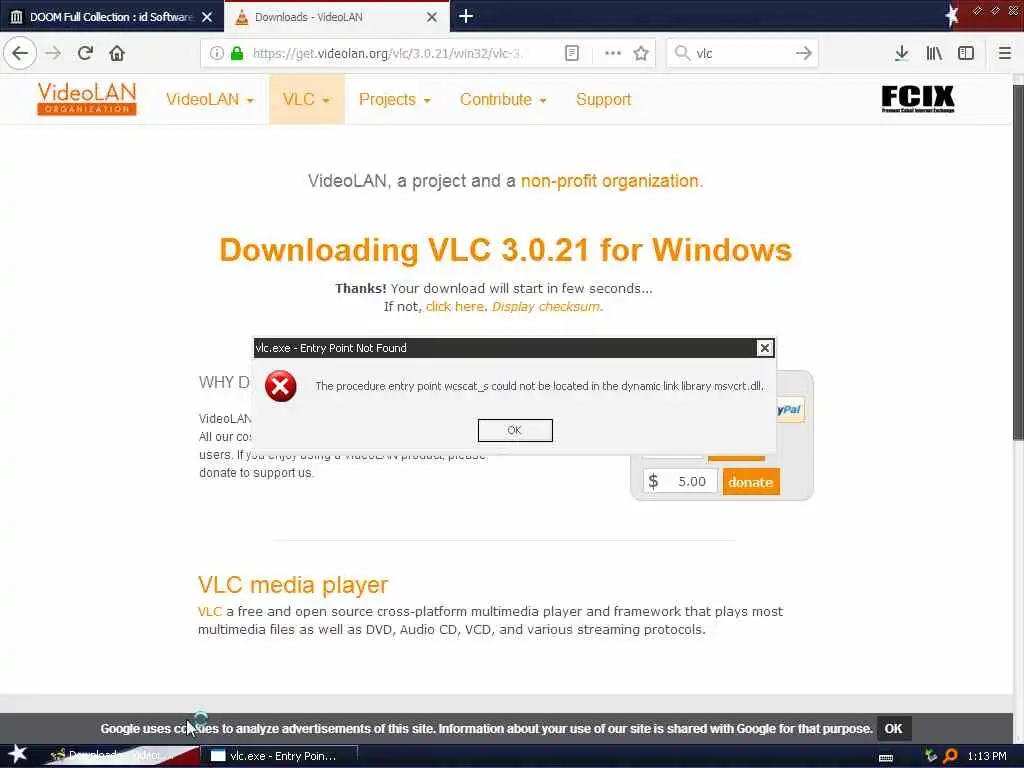The width and height of the screenshot is (1024, 768).
Task: Close the DOOM Full Collection tab
Action: point(207,17)
